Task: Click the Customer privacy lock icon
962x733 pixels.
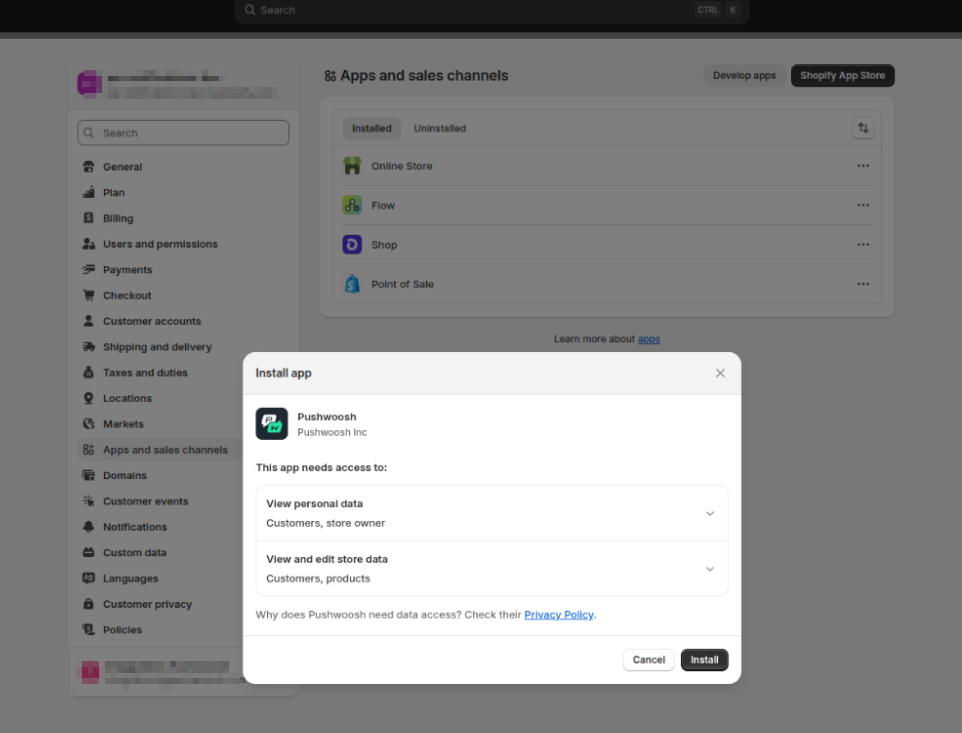Action: pos(88,604)
